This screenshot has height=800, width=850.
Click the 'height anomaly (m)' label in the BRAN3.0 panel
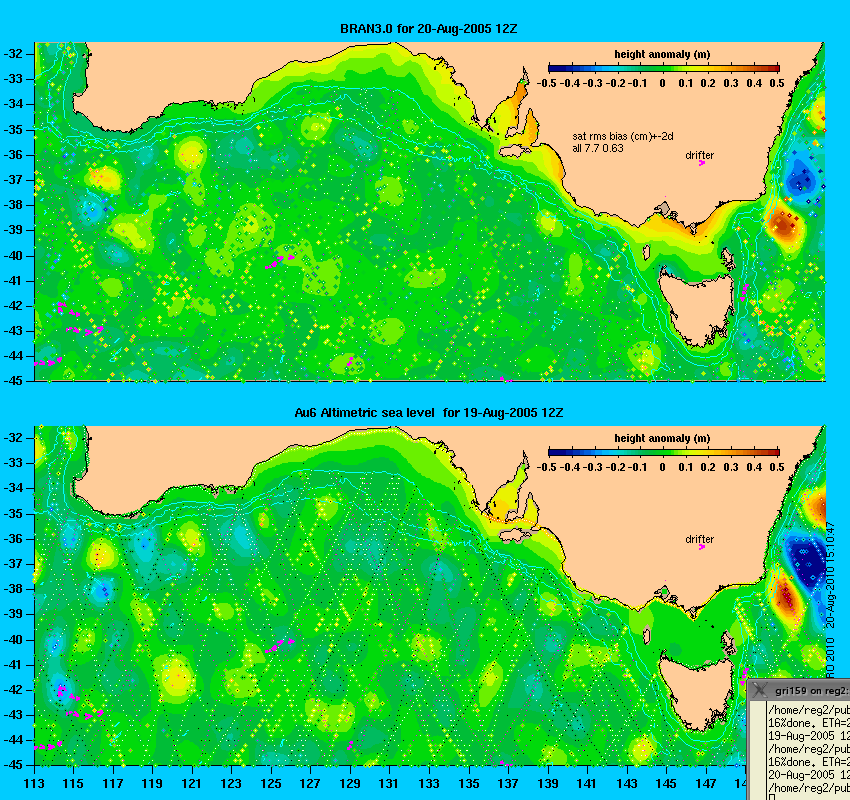coord(662,54)
